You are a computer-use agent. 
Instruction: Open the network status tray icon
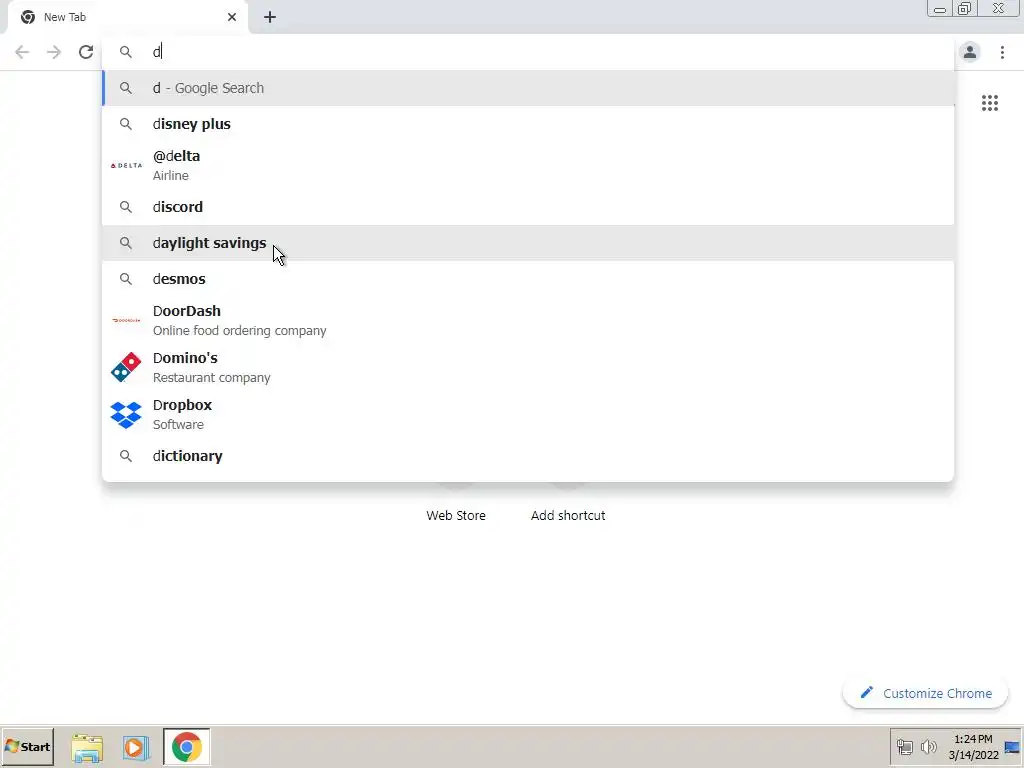tap(904, 746)
